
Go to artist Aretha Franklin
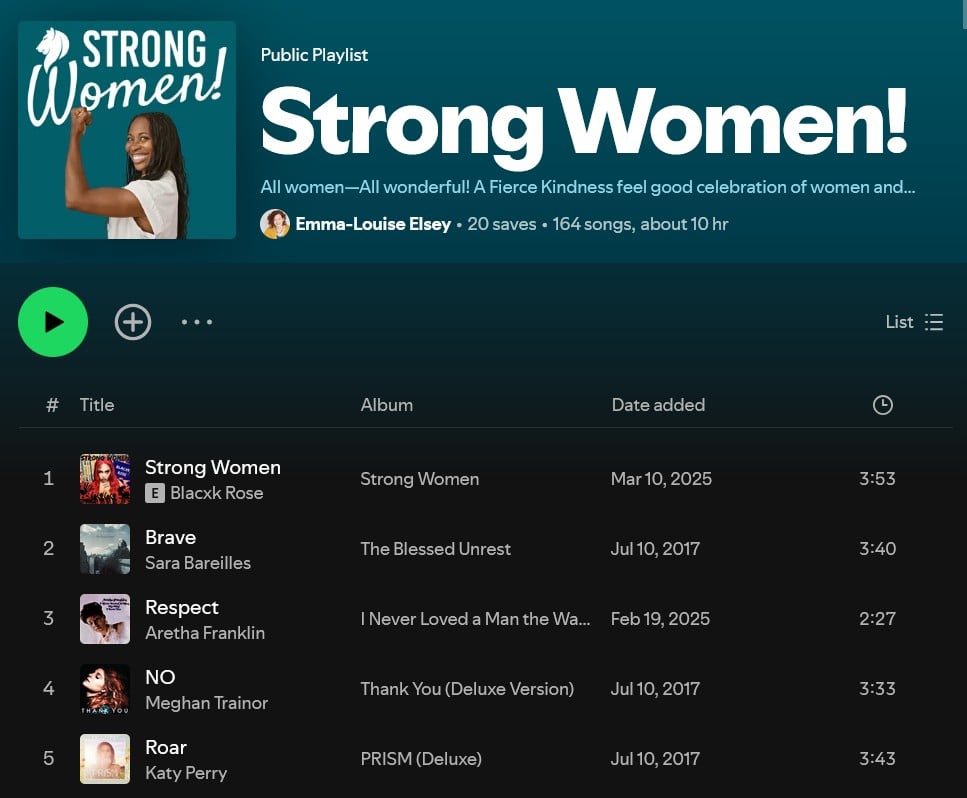pyautogui.click(x=205, y=633)
